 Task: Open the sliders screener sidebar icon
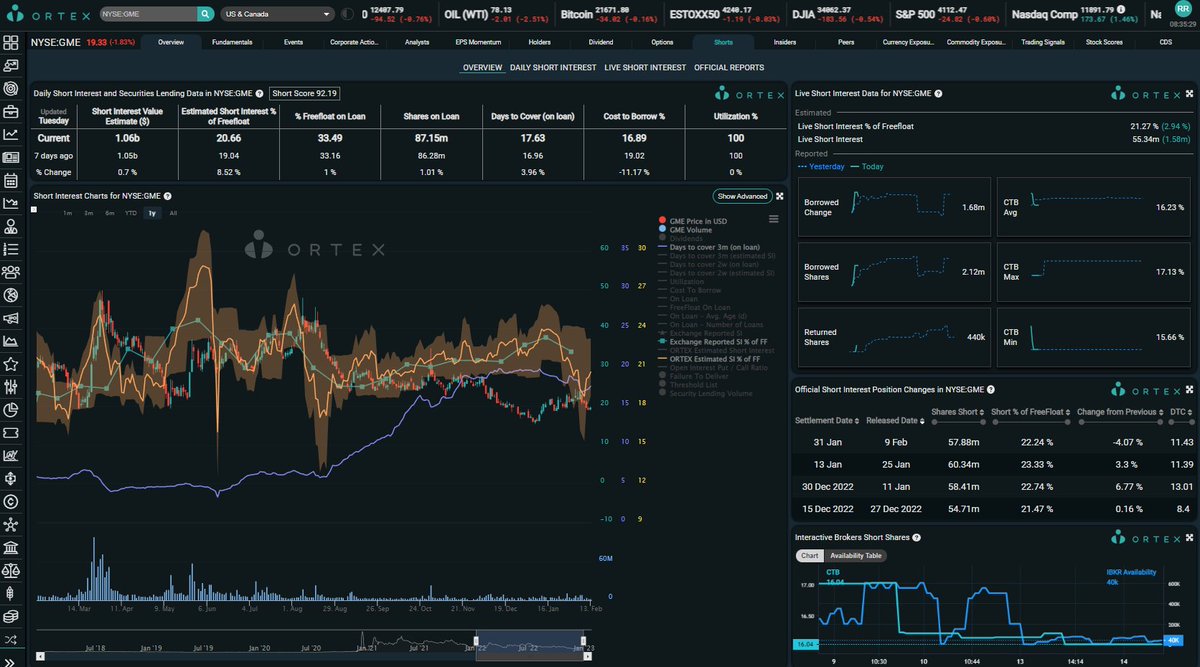(11, 387)
